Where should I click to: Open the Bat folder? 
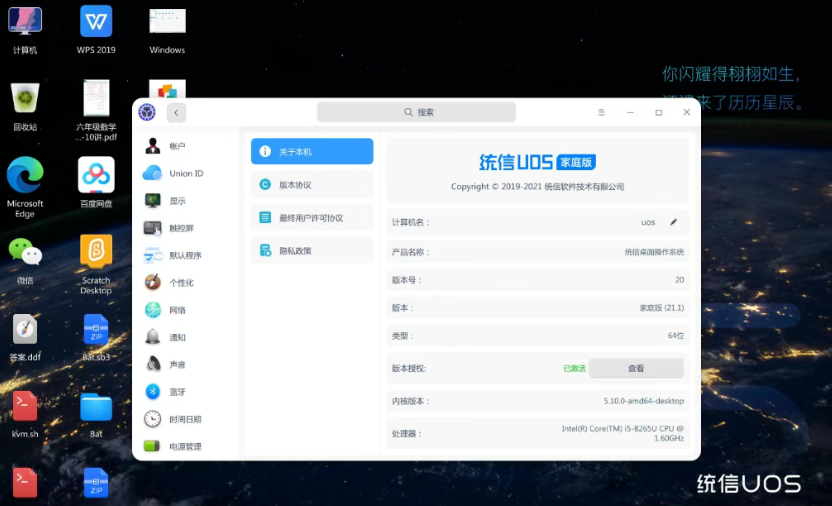96,414
